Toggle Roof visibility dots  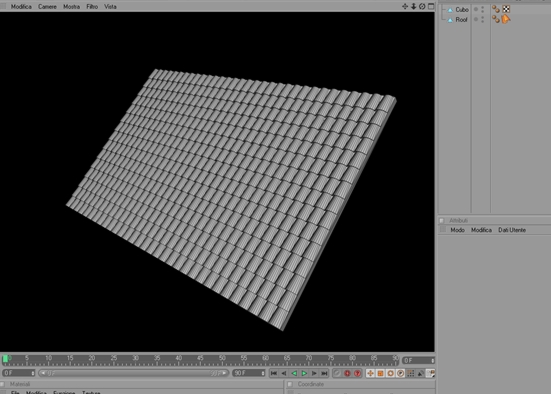pos(482,19)
